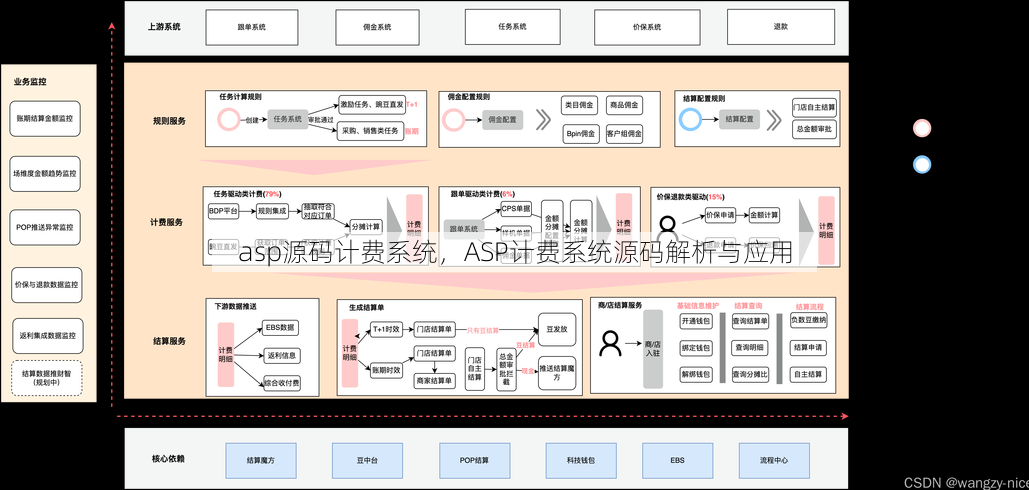Select the 返利信息 box
The width and height of the screenshot is (1029, 490).
281,356
